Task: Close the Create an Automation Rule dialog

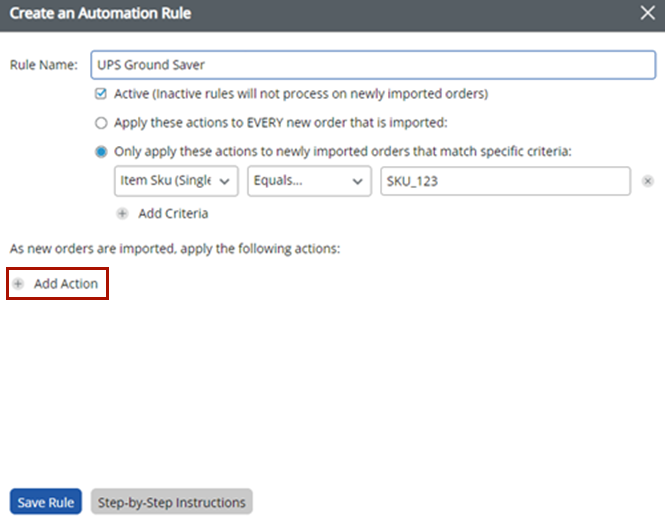Action: 647,14
